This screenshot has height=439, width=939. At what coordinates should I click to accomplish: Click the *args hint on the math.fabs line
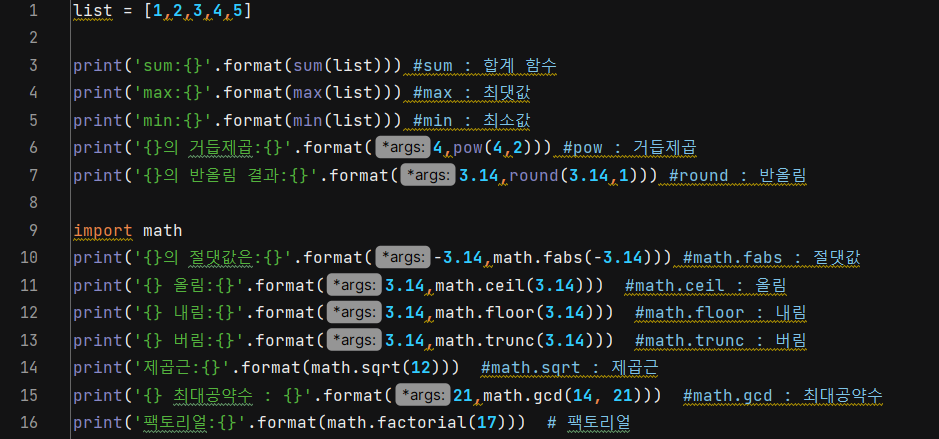[402, 258]
